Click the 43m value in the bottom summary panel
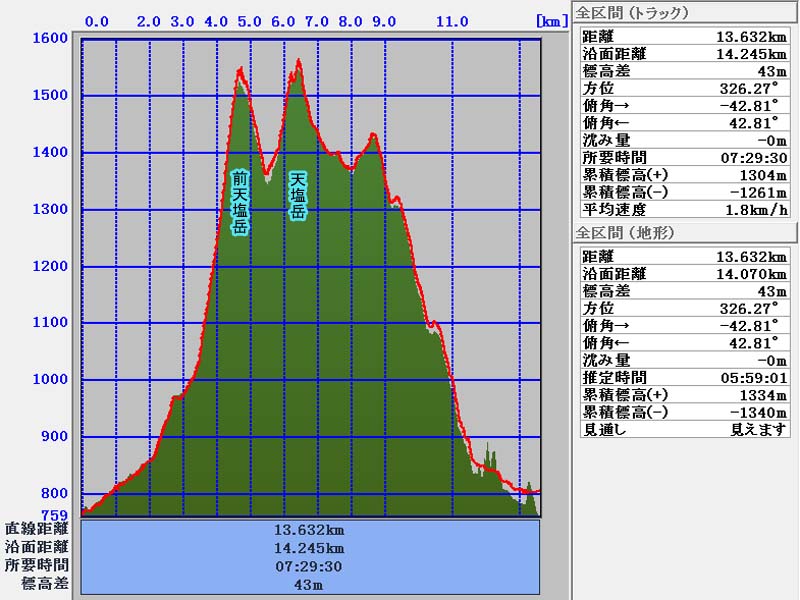The image size is (800, 600). coord(310,583)
